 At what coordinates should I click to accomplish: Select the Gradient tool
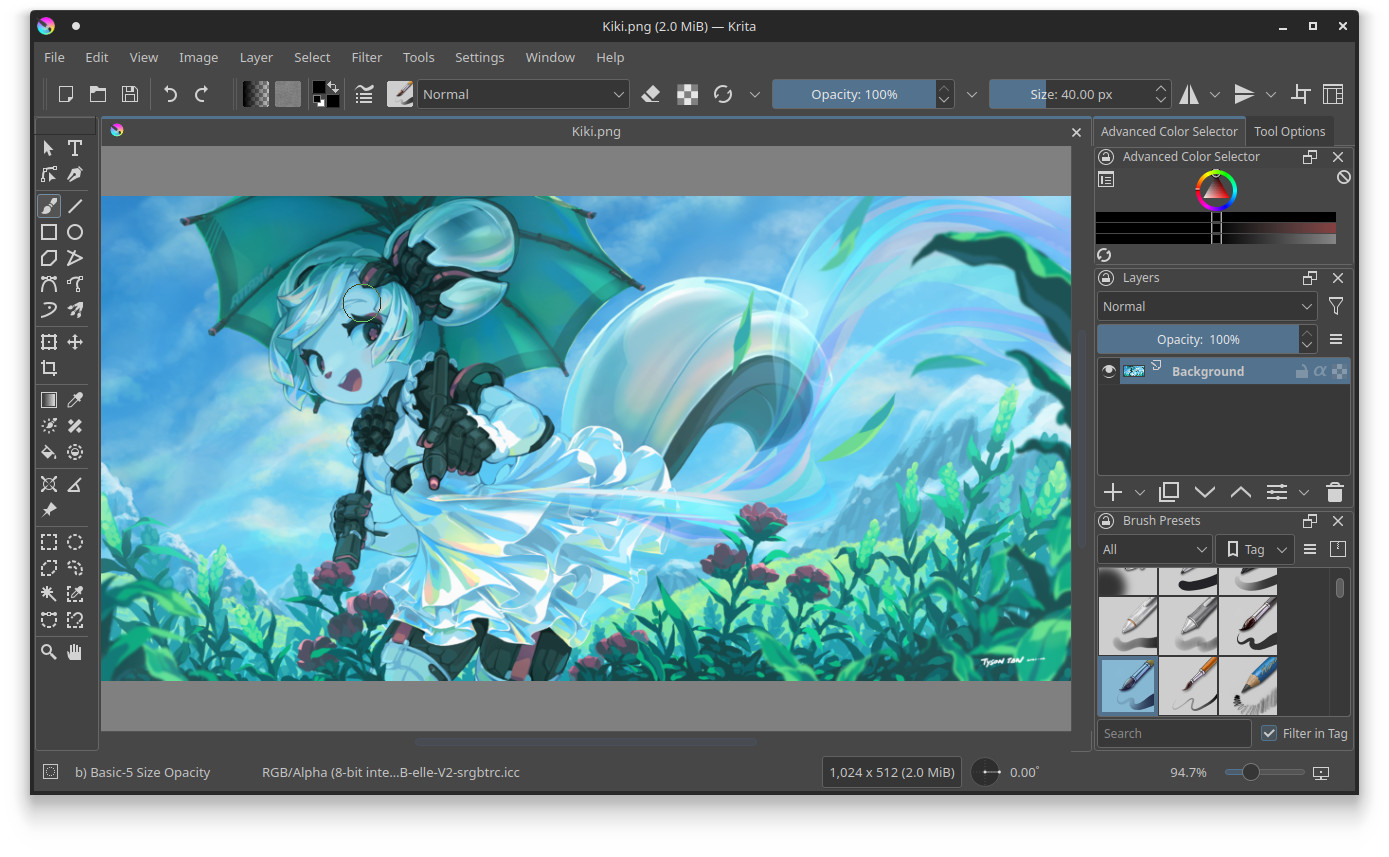tap(48, 400)
